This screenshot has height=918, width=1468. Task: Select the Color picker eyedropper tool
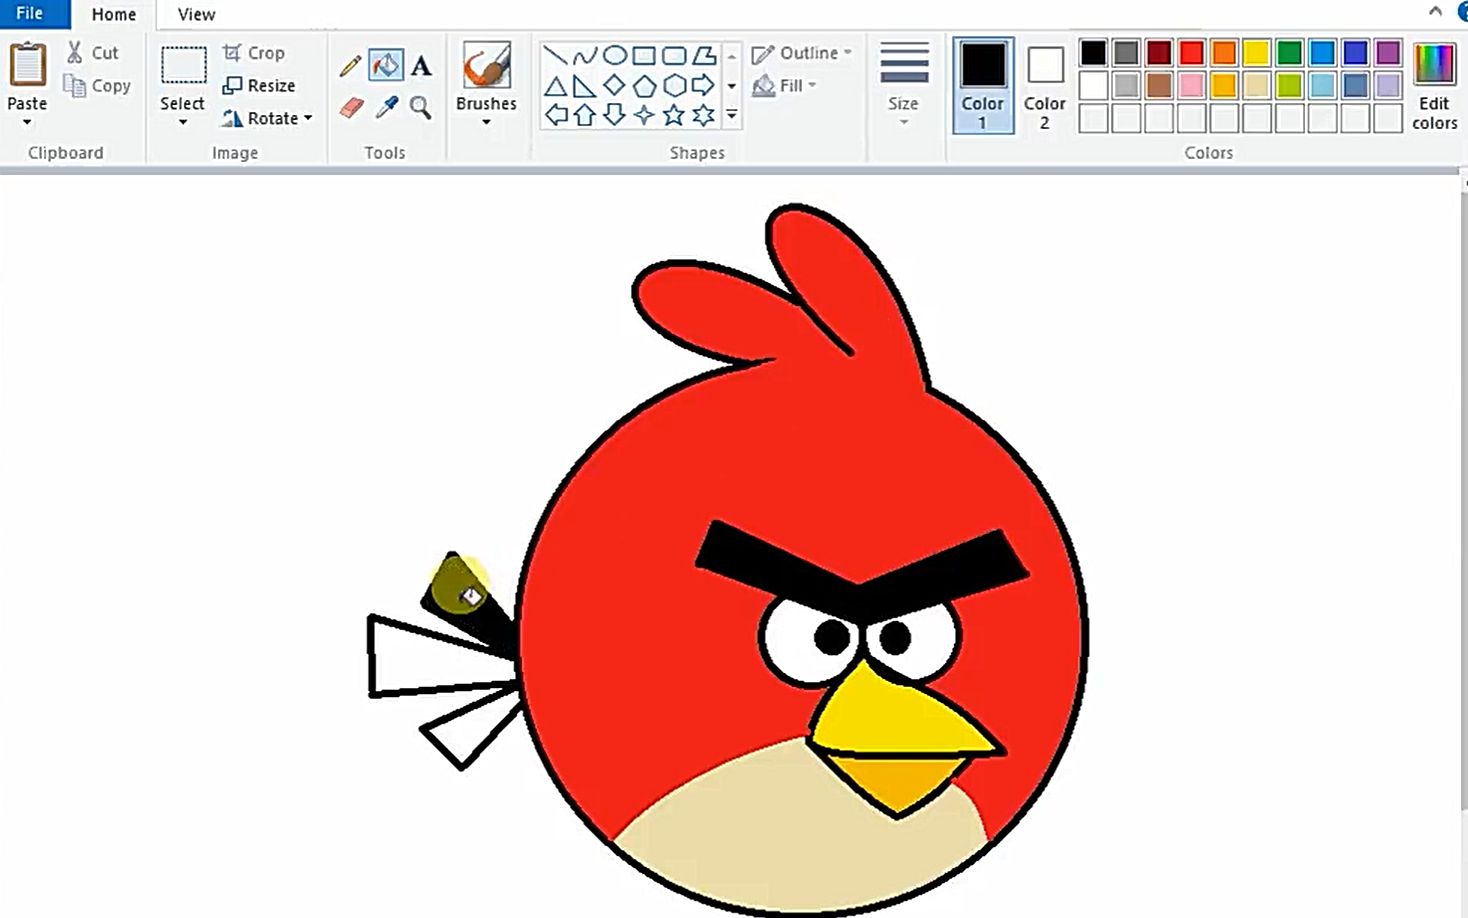pos(386,108)
